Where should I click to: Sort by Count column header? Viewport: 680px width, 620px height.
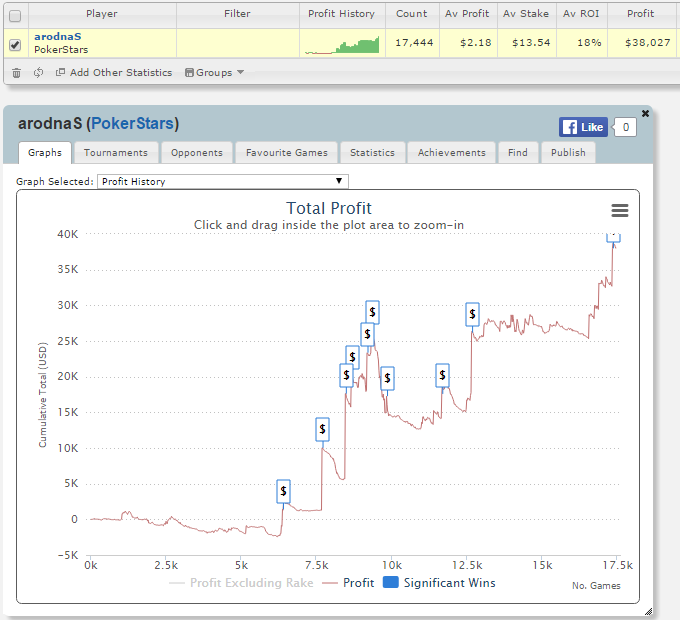412,14
